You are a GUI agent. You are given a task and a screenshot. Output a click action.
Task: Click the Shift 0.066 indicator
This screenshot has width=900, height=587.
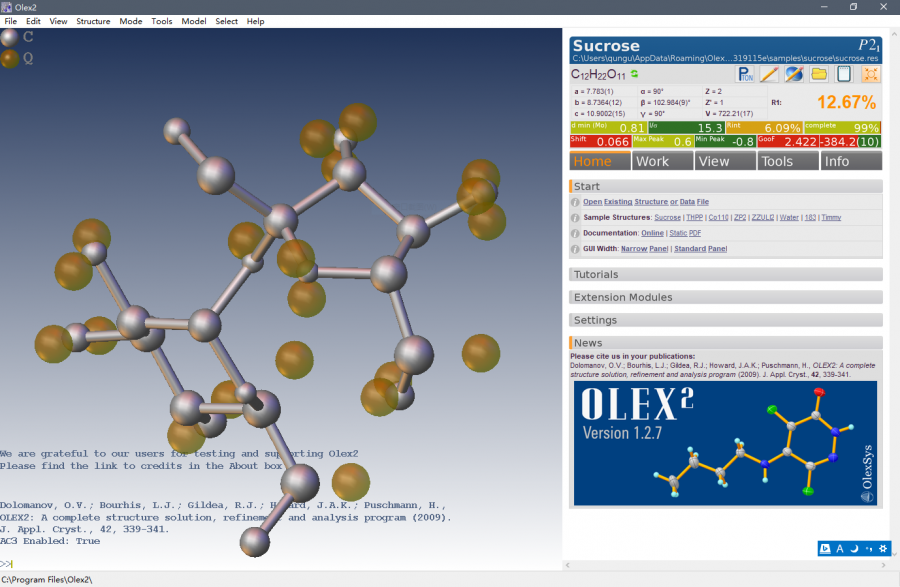[x=600, y=141]
